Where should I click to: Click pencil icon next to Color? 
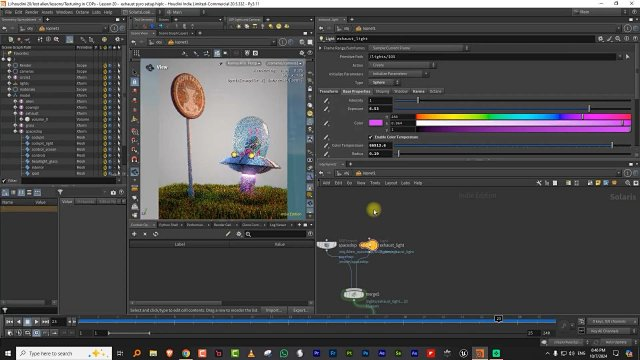(326, 123)
